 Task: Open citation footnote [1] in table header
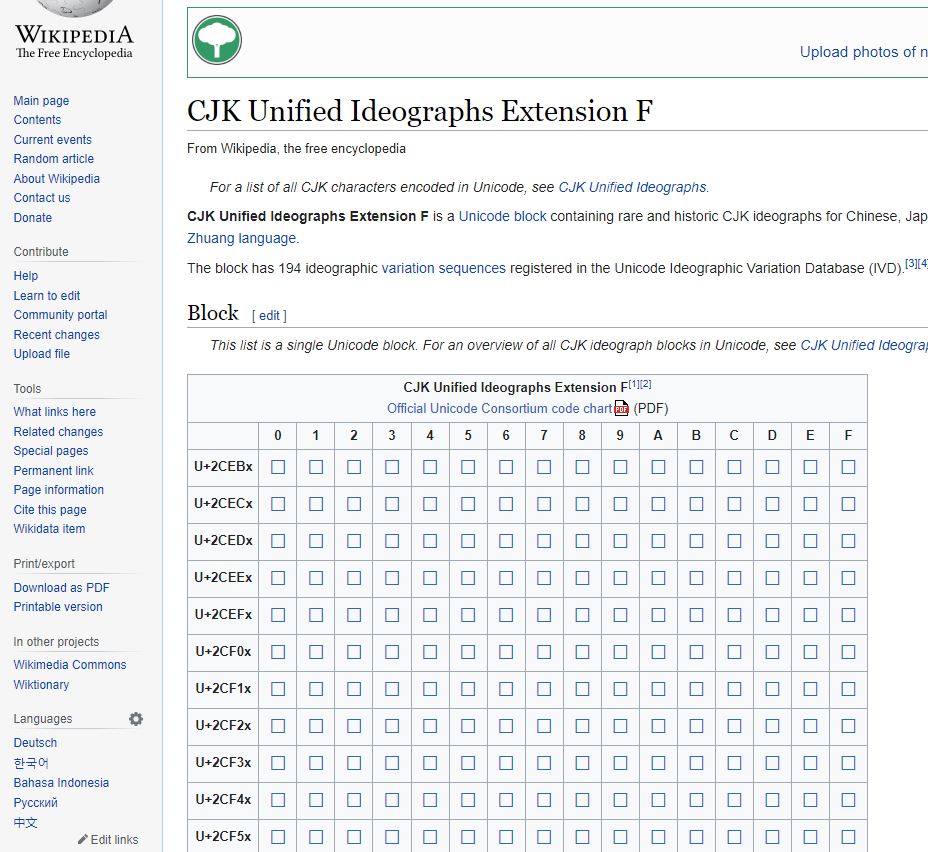pos(634,384)
